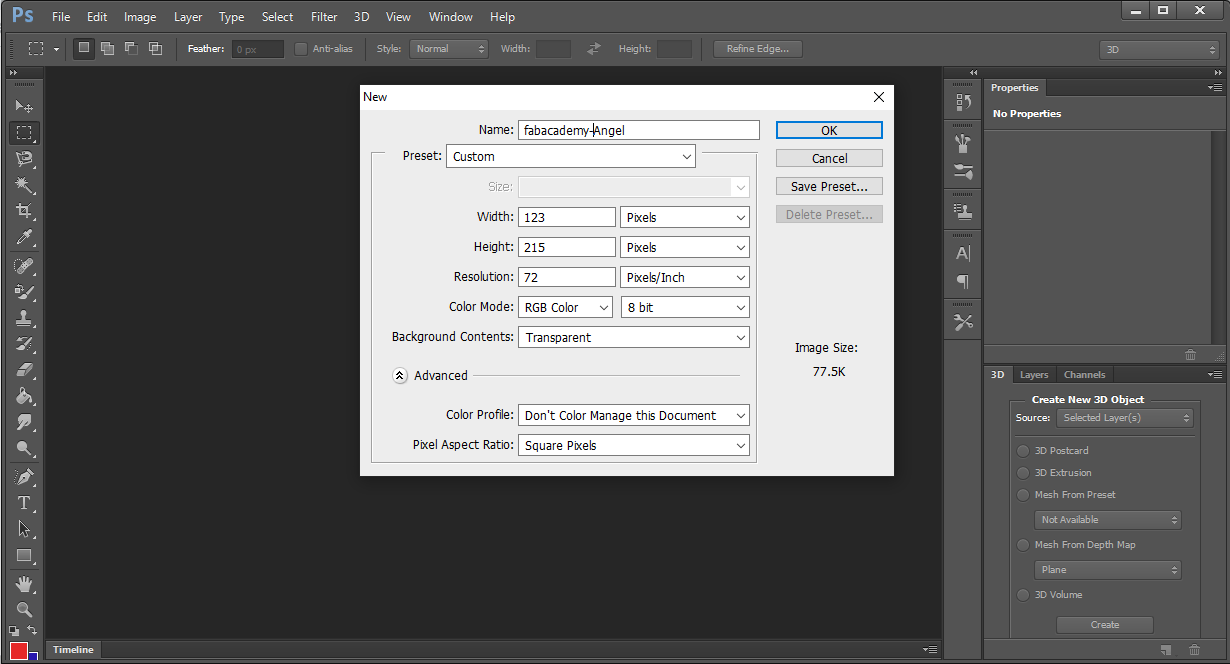Select the Pen tool

(x=24, y=476)
